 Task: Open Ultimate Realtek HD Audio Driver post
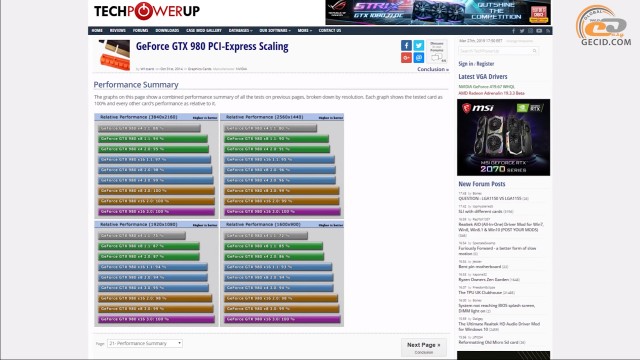point(499,327)
